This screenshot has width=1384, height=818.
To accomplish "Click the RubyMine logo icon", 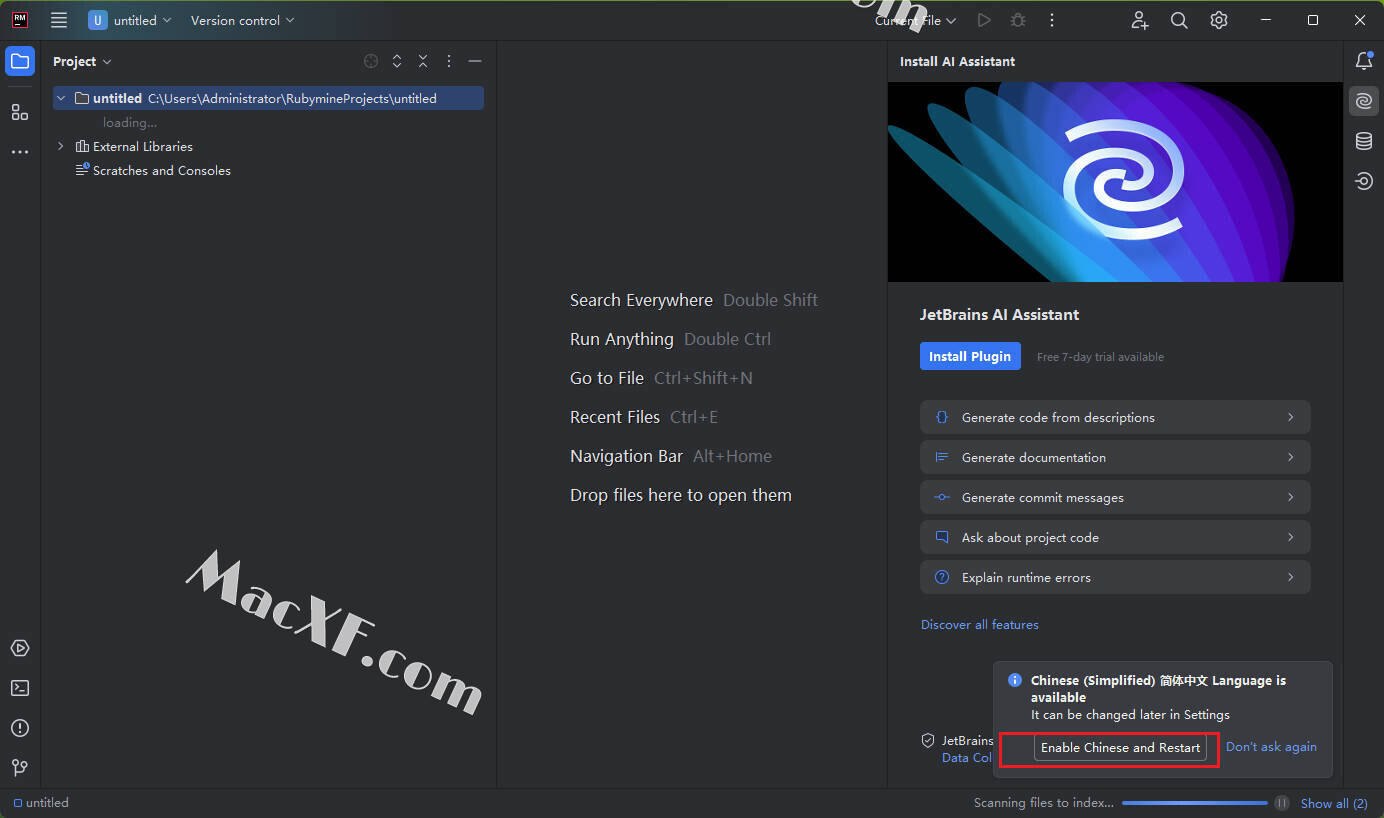I will tap(20, 20).
